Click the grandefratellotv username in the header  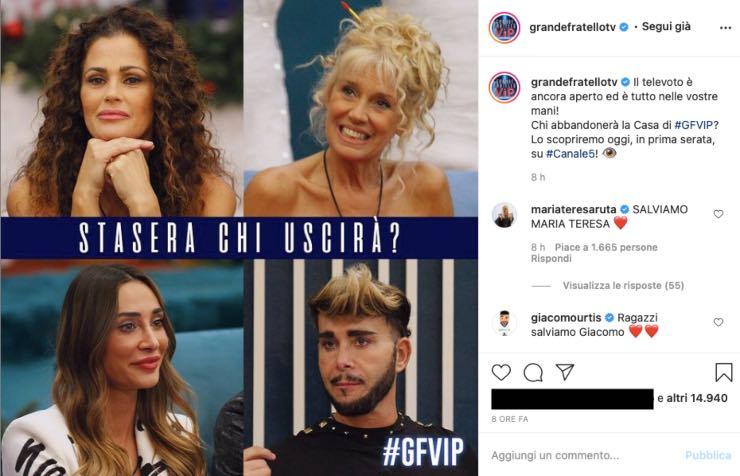[x=572, y=27]
